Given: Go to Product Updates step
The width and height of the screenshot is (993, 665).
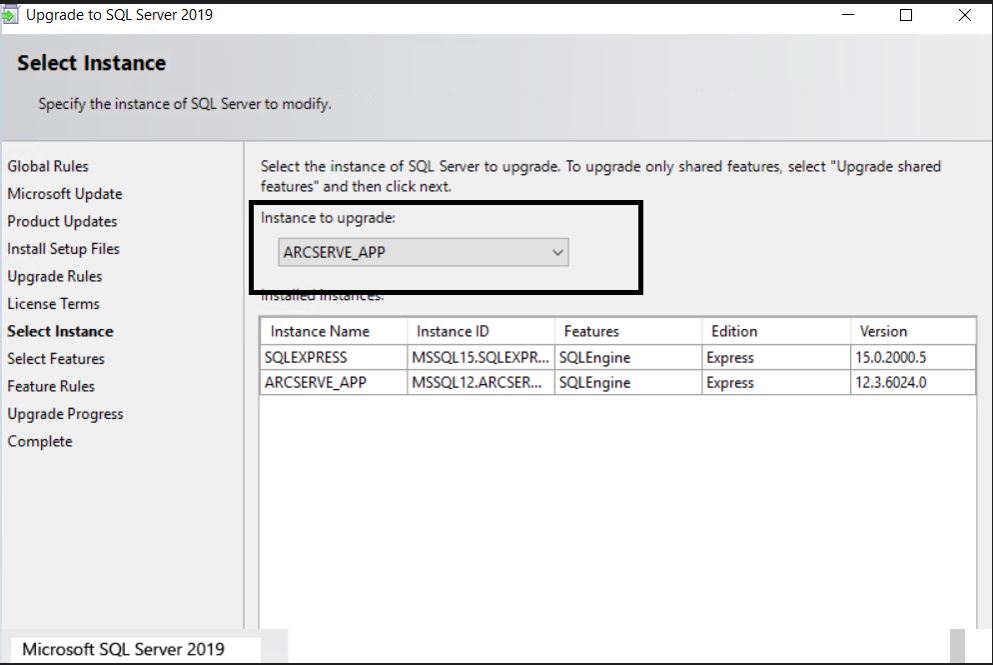Looking at the screenshot, I should tap(62, 221).
